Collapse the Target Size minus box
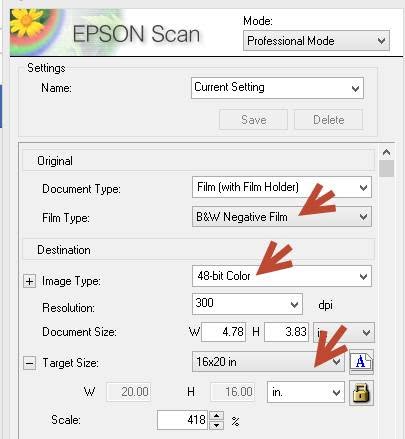 pyautogui.click(x=29, y=363)
